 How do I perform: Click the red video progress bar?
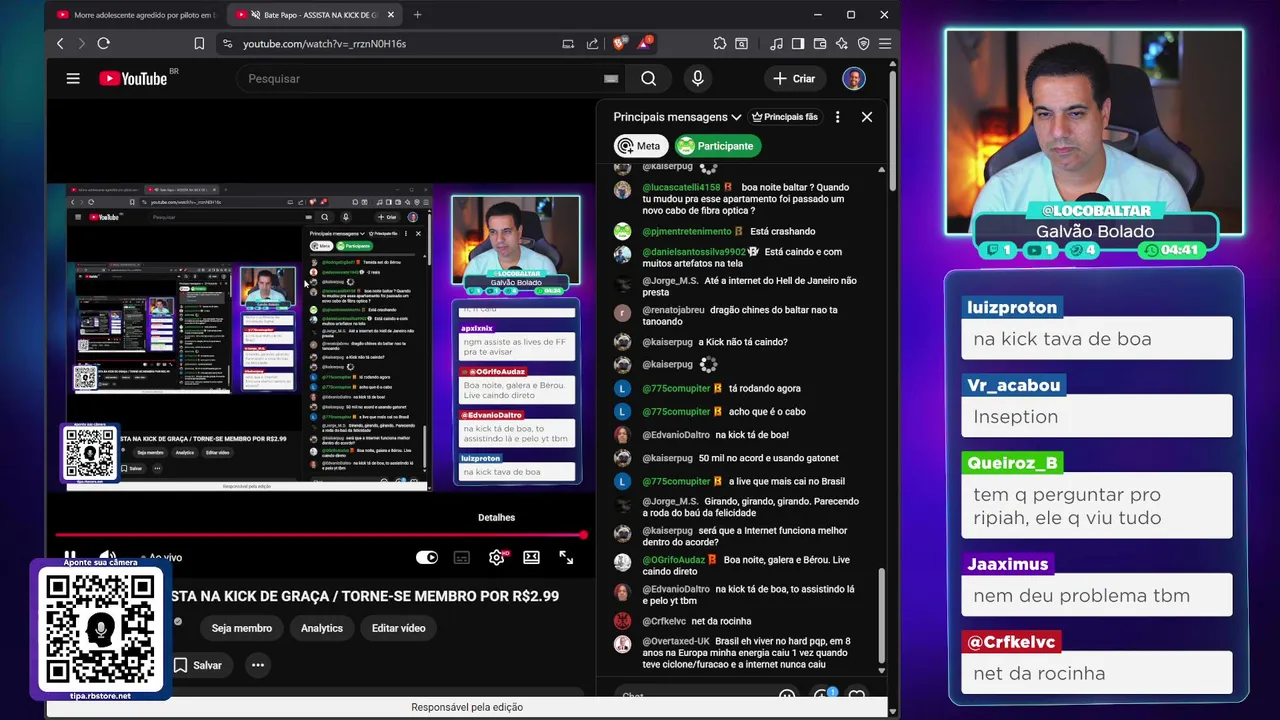tap(320, 535)
